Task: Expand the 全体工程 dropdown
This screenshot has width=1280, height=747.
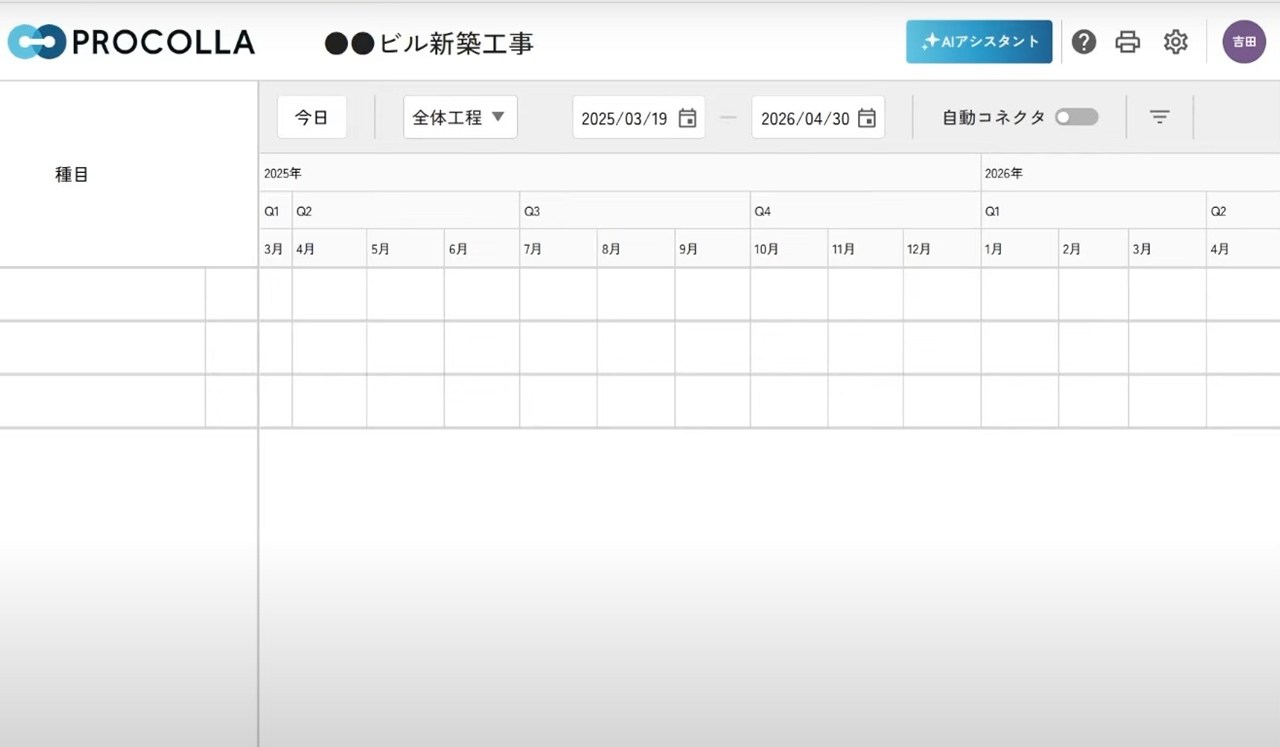Action: click(x=460, y=117)
